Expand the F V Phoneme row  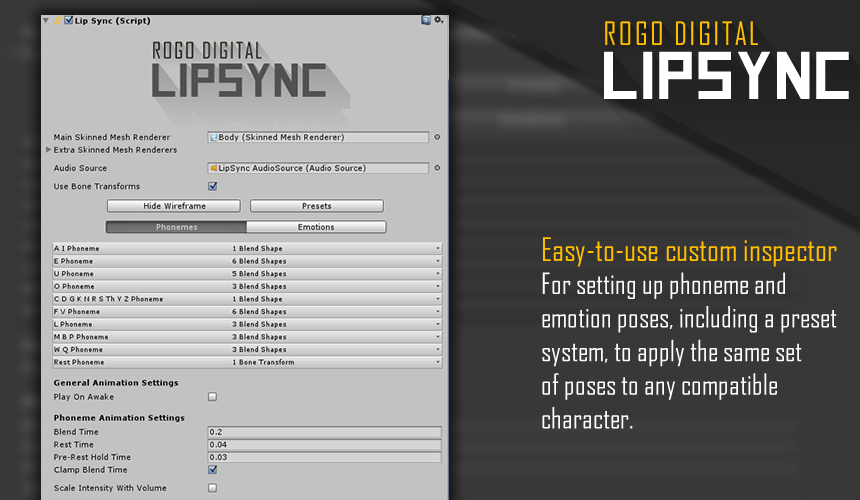point(247,311)
